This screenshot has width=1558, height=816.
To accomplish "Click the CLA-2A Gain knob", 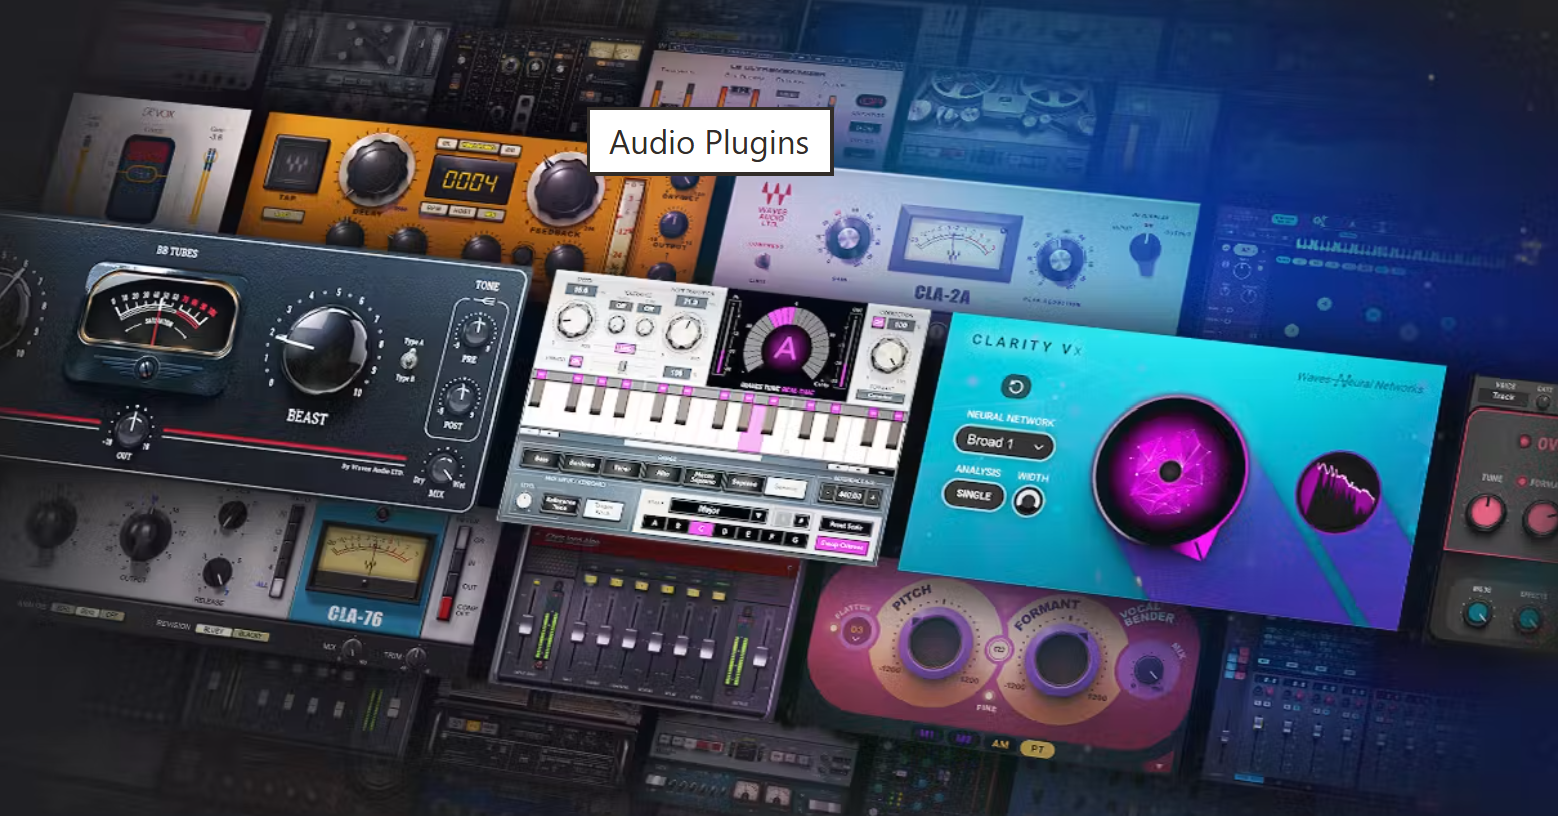I will coord(847,238).
